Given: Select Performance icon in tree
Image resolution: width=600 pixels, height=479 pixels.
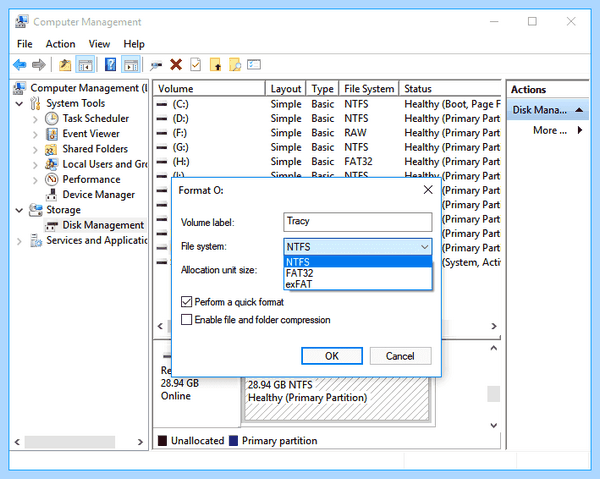Looking at the screenshot, I should [x=52, y=179].
